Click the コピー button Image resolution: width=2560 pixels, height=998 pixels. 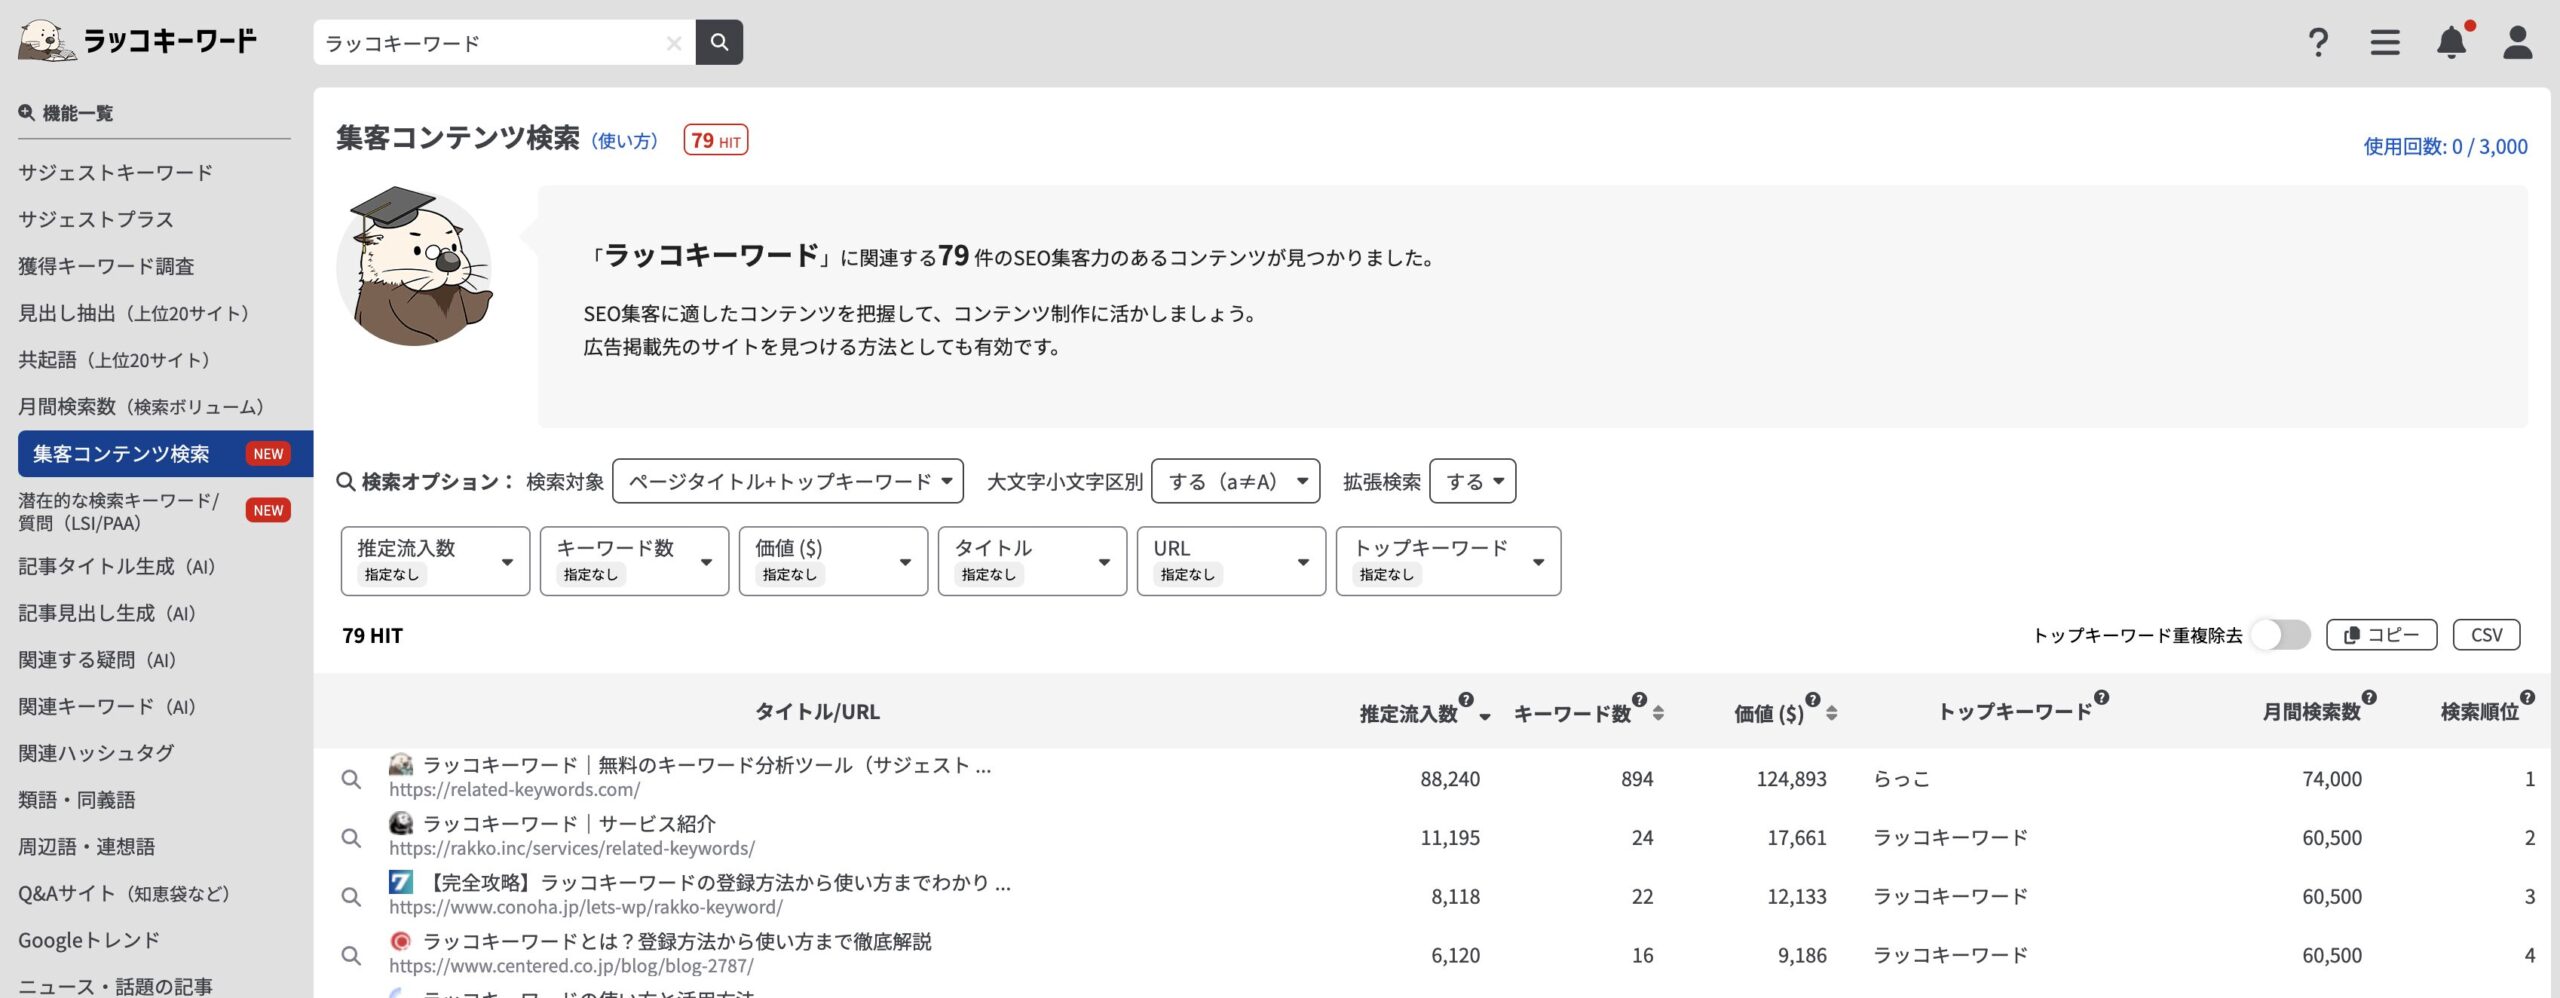point(2381,634)
